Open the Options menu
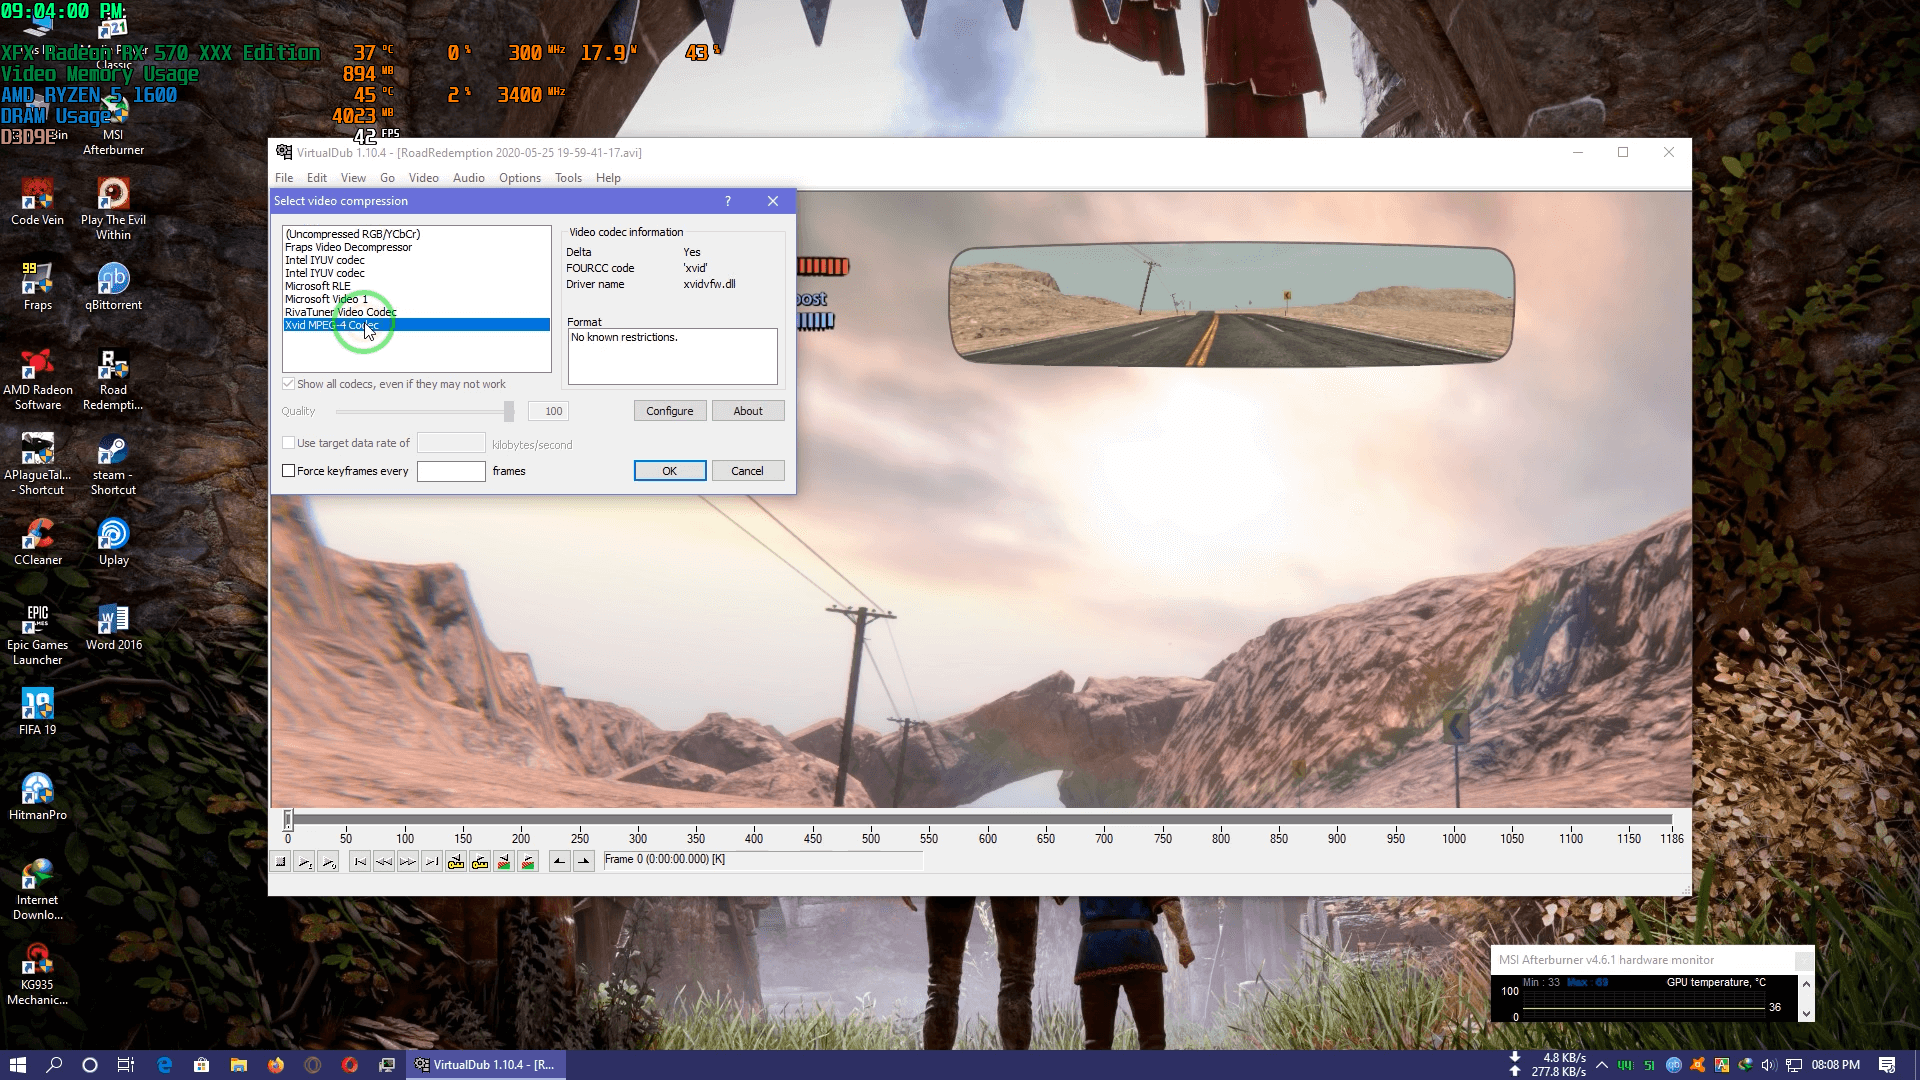This screenshot has height=1080, width=1920. pyautogui.click(x=520, y=178)
